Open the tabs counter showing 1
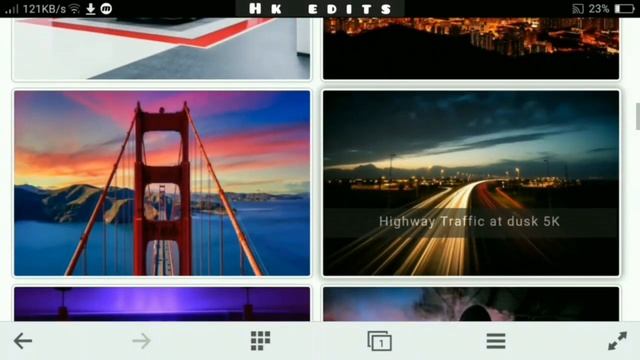Image resolution: width=640 pixels, height=360 pixels. click(380, 341)
